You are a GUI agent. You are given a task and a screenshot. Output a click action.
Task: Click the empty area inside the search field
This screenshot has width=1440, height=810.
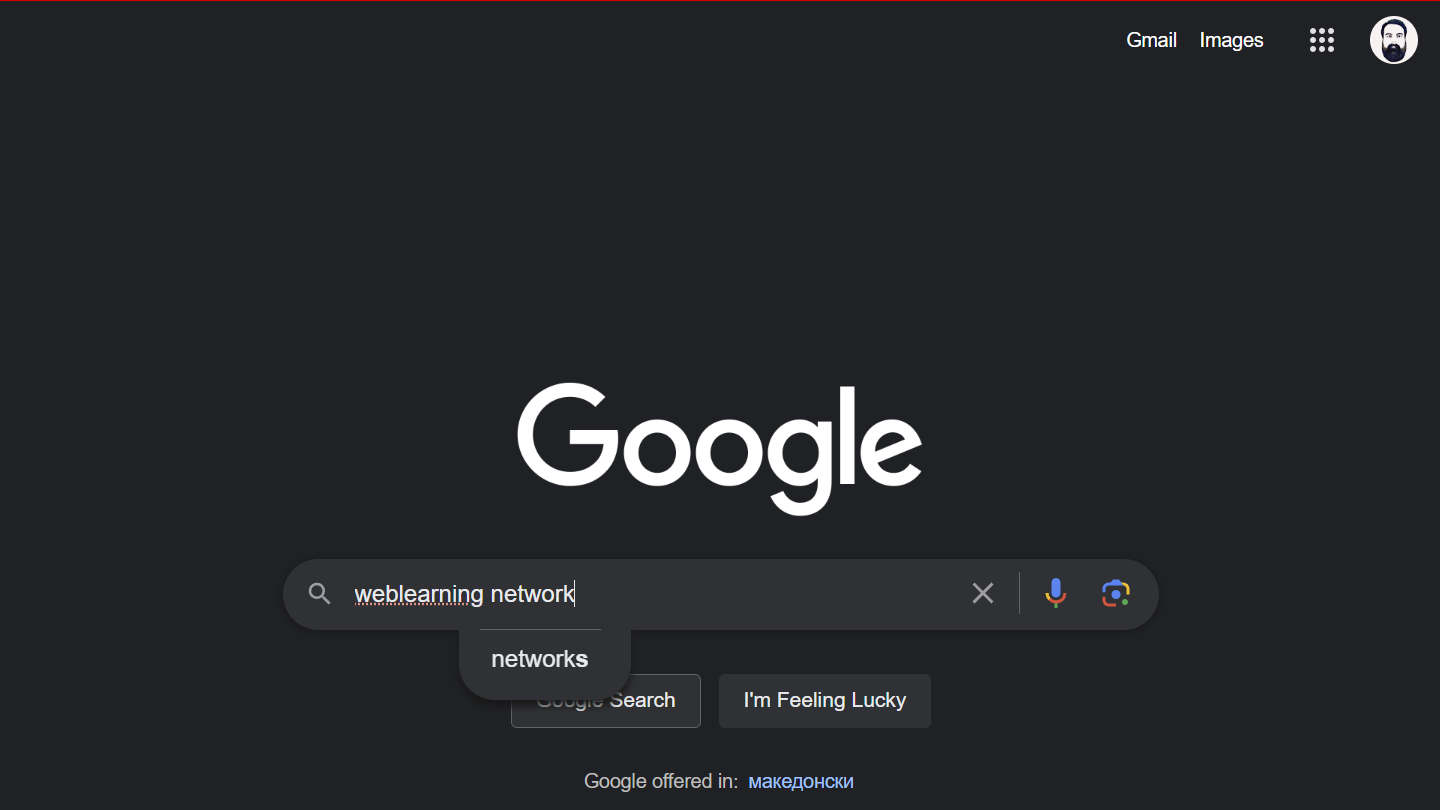pyautogui.click(x=770, y=594)
